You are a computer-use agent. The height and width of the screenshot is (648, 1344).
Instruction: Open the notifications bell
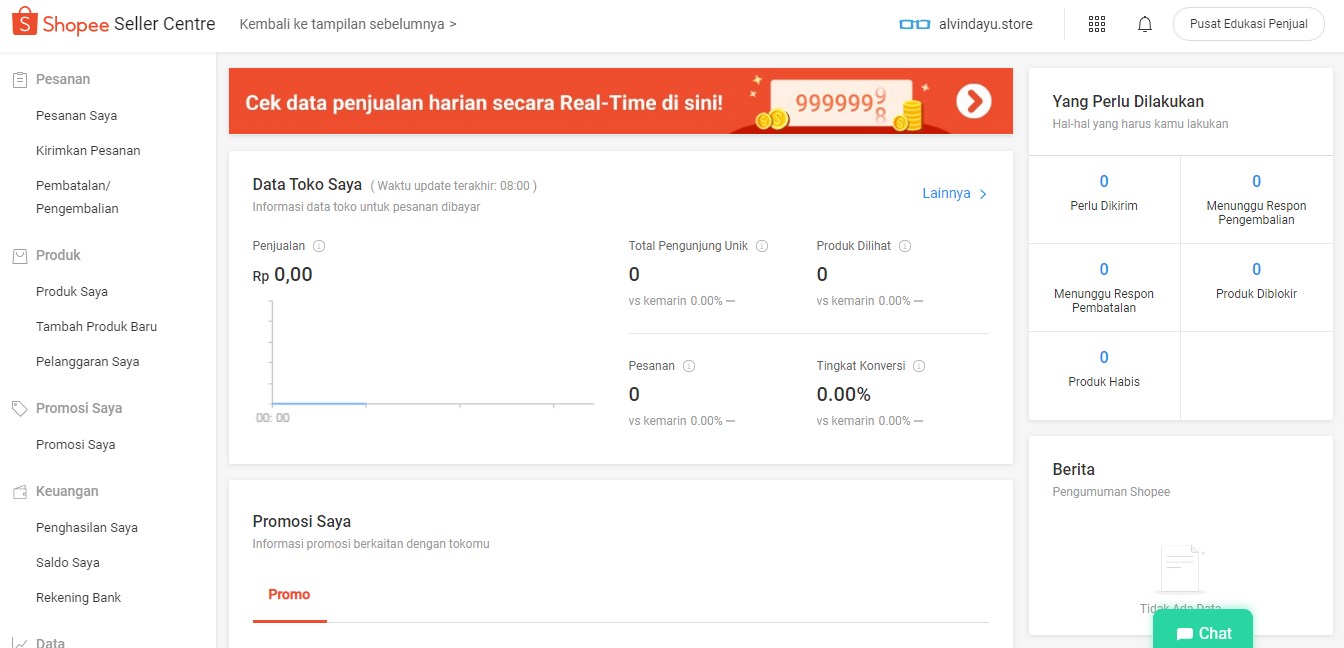pyautogui.click(x=1146, y=24)
